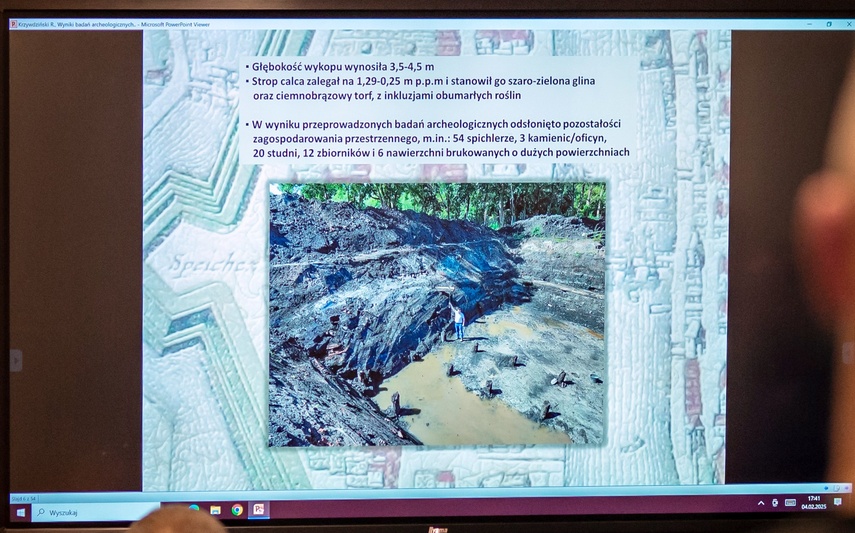The height and width of the screenshot is (533, 855).
Task: Restore down the PowerPoint Viewer window
Action: click(x=829, y=24)
